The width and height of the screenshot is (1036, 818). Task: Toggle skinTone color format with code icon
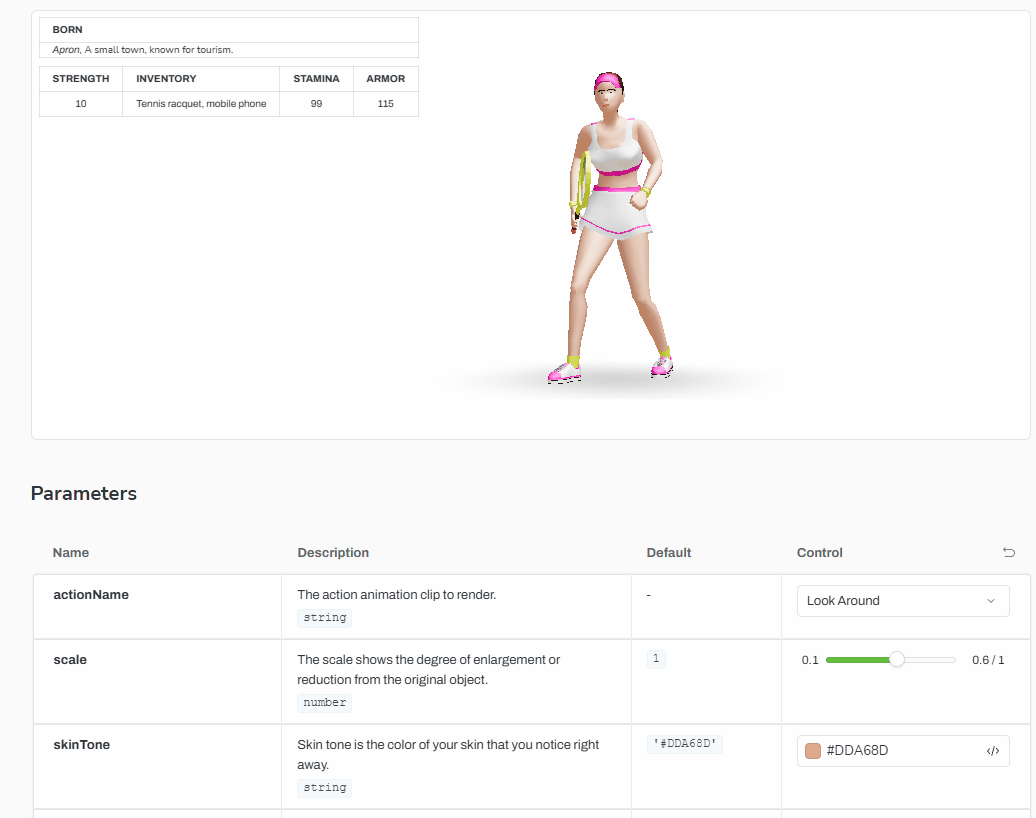click(x=992, y=751)
